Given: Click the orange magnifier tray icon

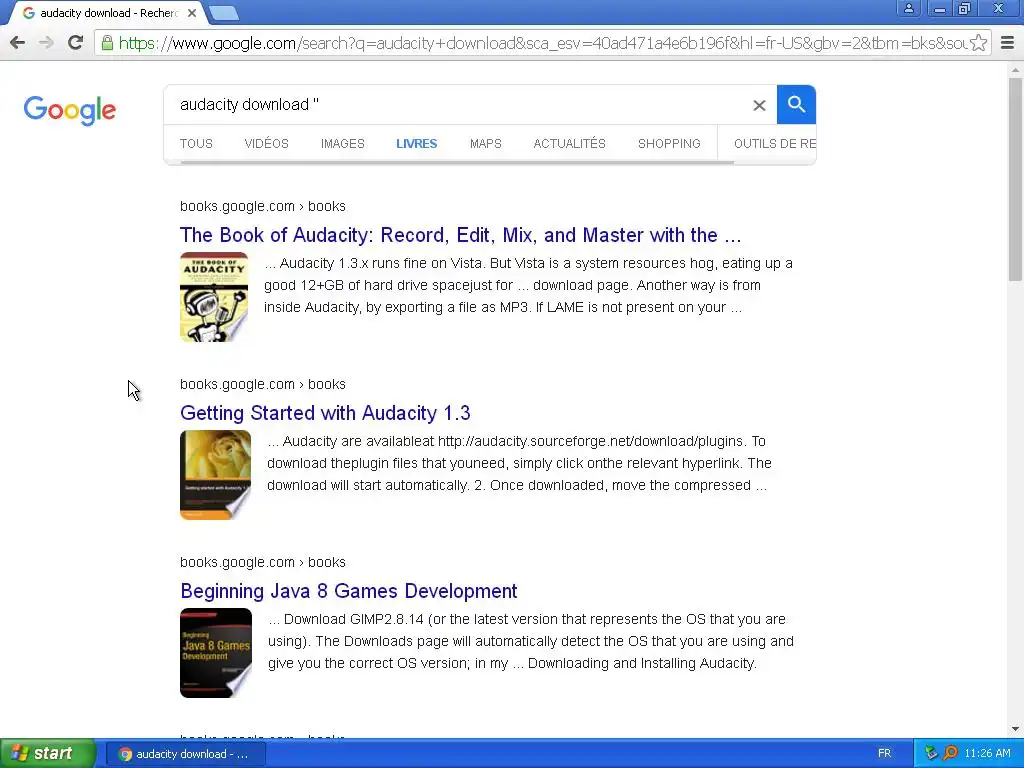Looking at the screenshot, I should pyautogui.click(x=950, y=754).
